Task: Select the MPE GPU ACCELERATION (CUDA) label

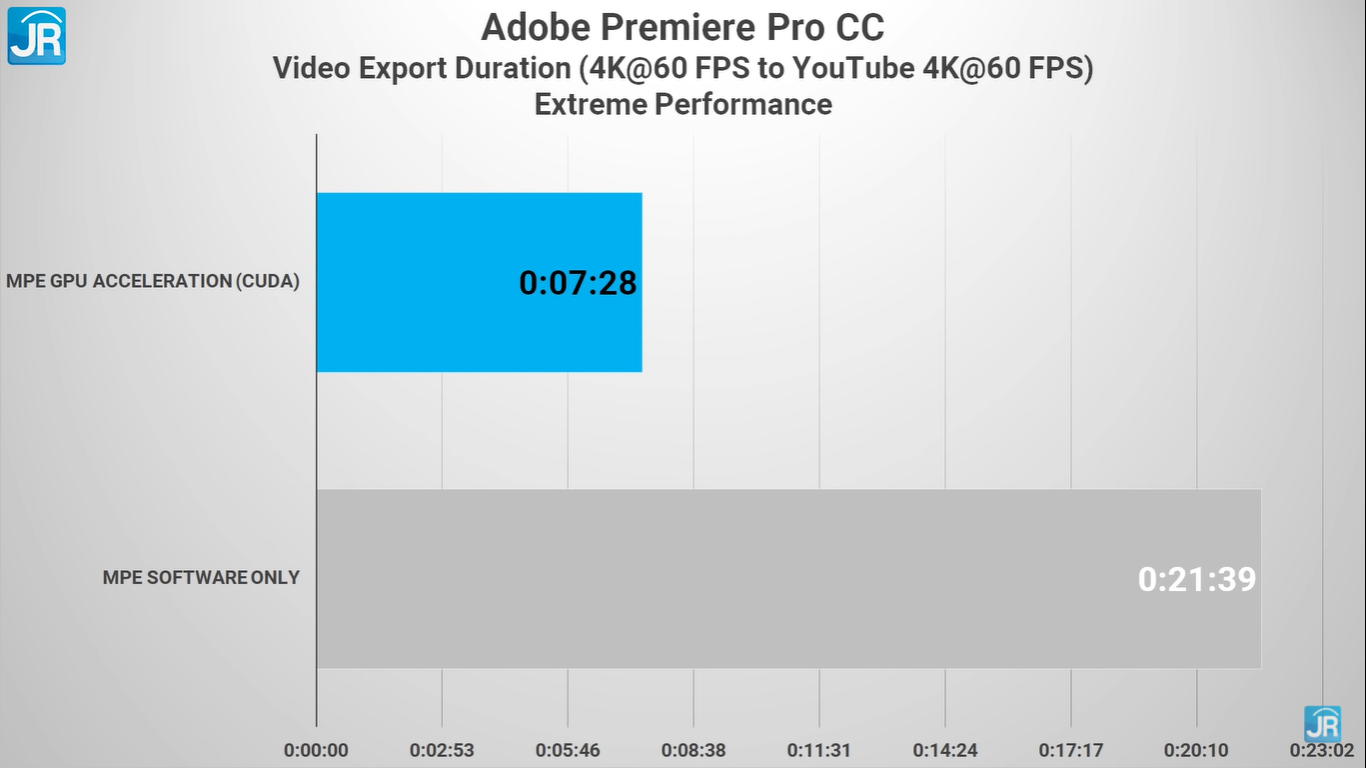Action: tap(153, 282)
